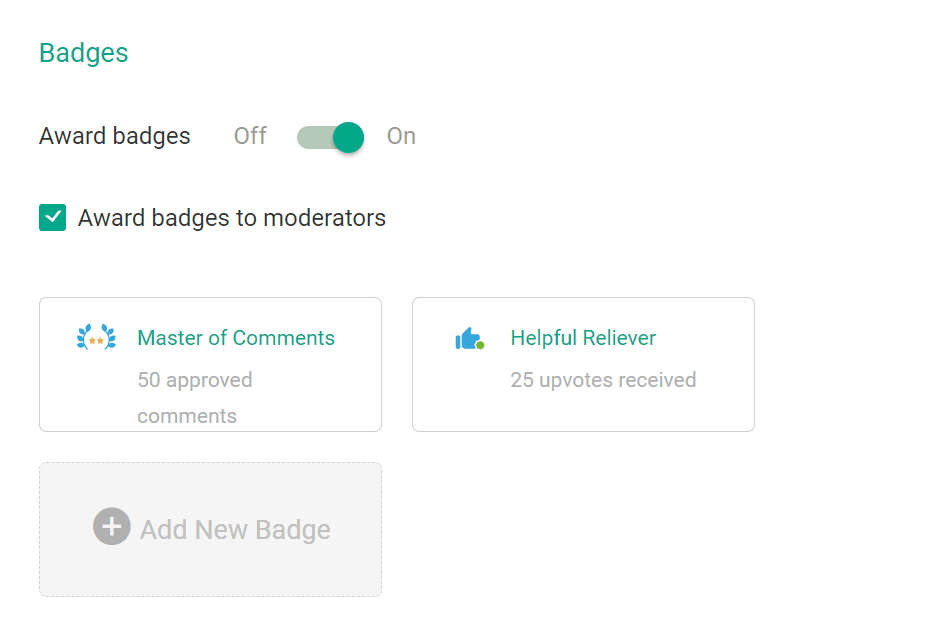Click the thumbs-up Helpful Reliever icon
This screenshot has width=933, height=627.
pos(469,339)
